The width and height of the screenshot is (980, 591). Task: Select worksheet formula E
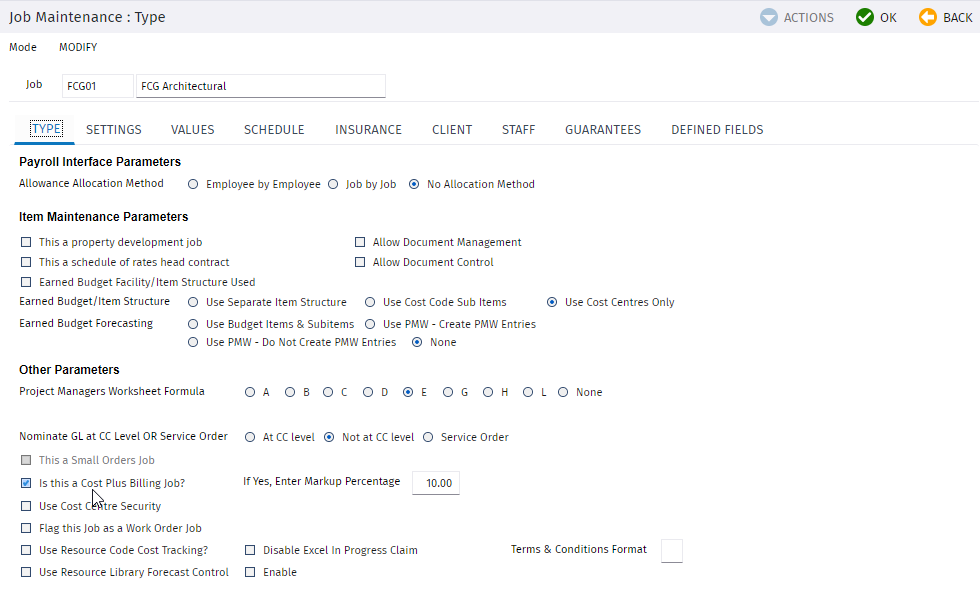(x=408, y=392)
